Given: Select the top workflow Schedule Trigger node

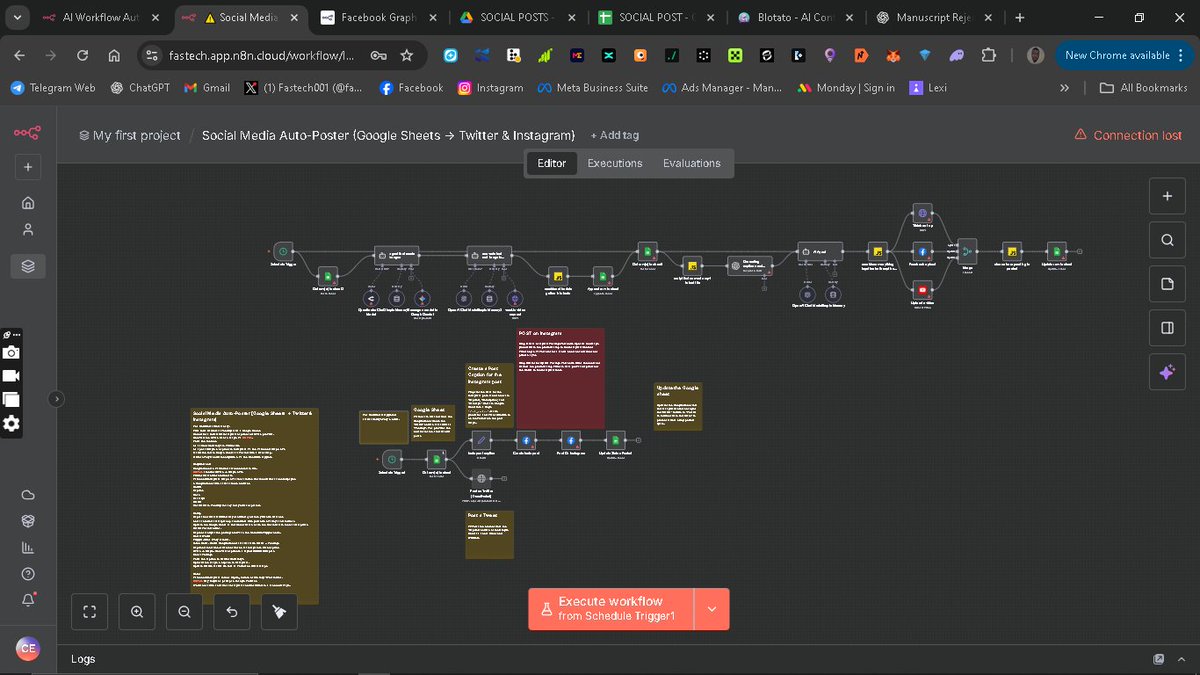Looking at the screenshot, I should click(x=283, y=251).
